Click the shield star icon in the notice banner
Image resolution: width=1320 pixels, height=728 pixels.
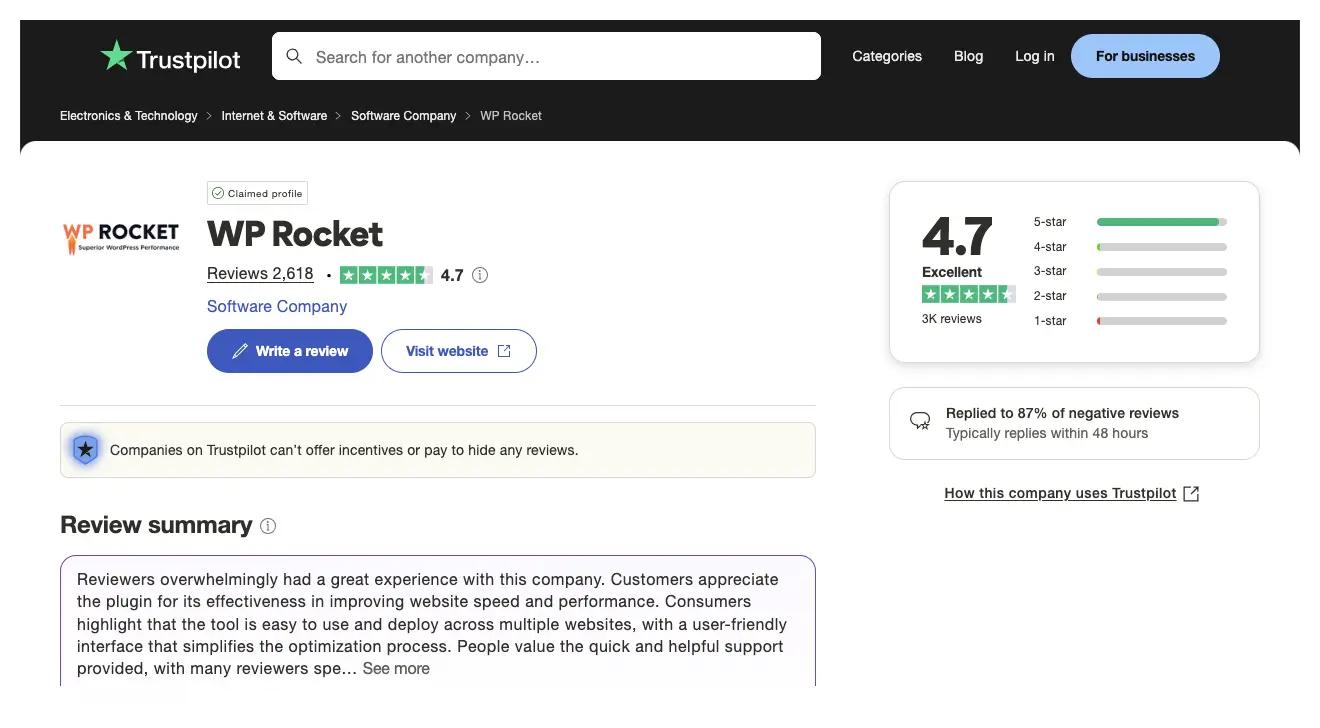pos(85,450)
